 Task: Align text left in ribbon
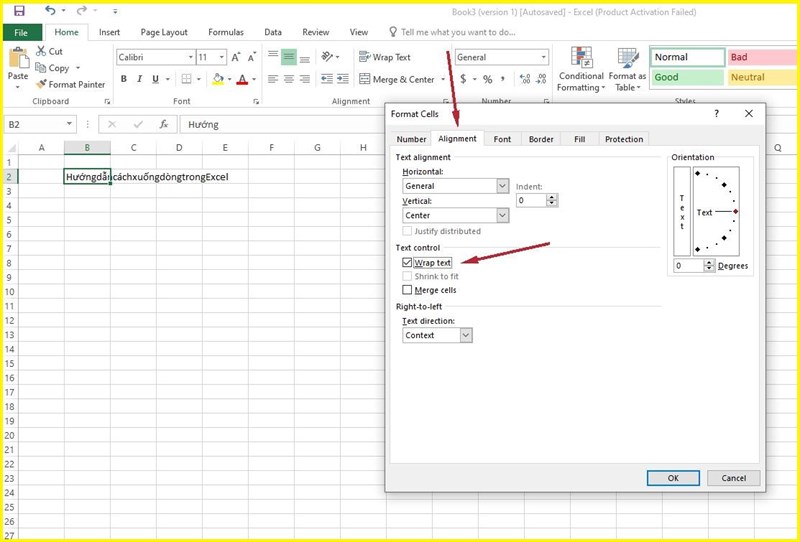(x=273, y=79)
